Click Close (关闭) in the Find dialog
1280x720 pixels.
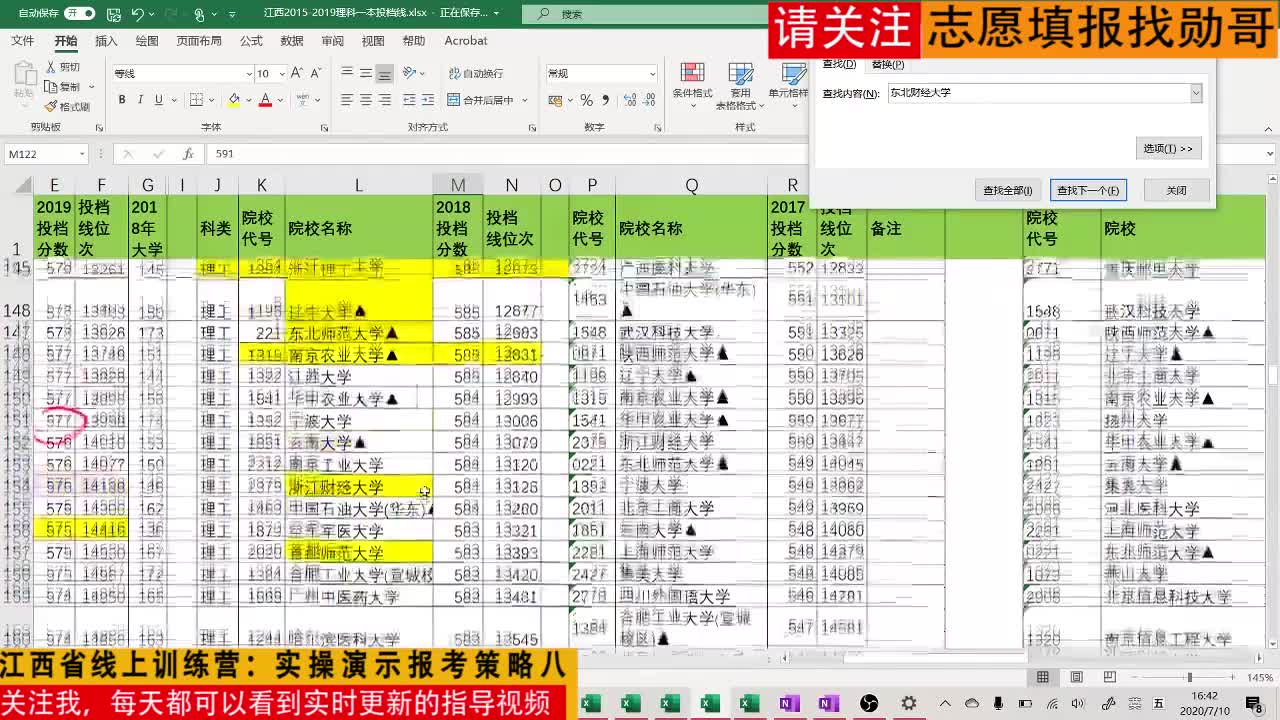point(1176,190)
